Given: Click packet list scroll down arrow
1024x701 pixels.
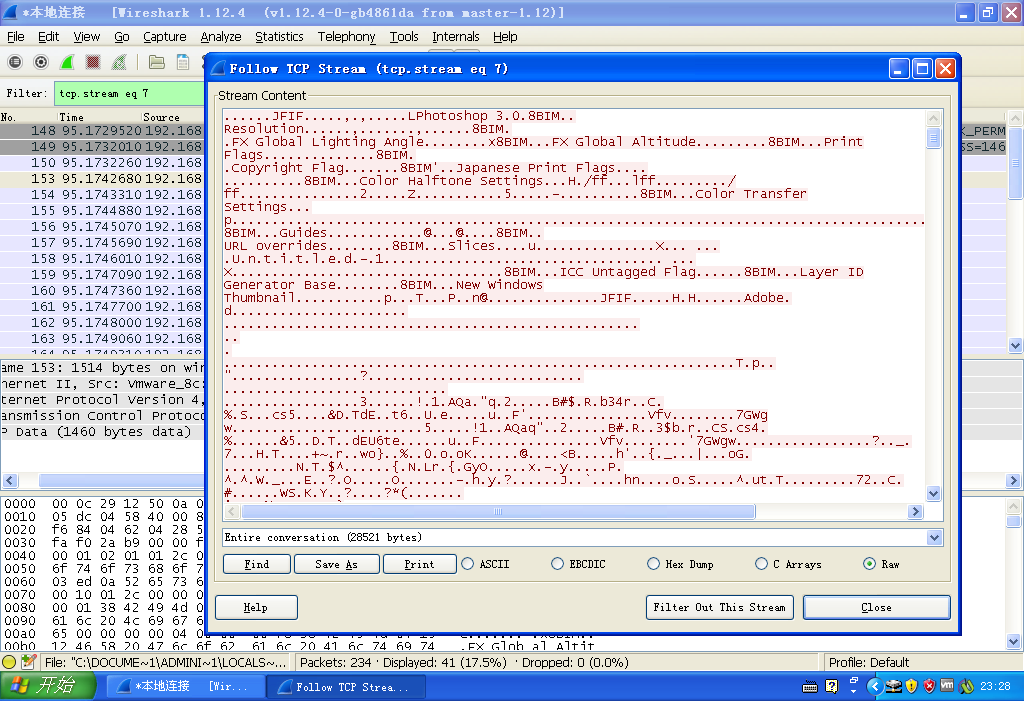Looking at the screenshot, I should pos(1015,345).
